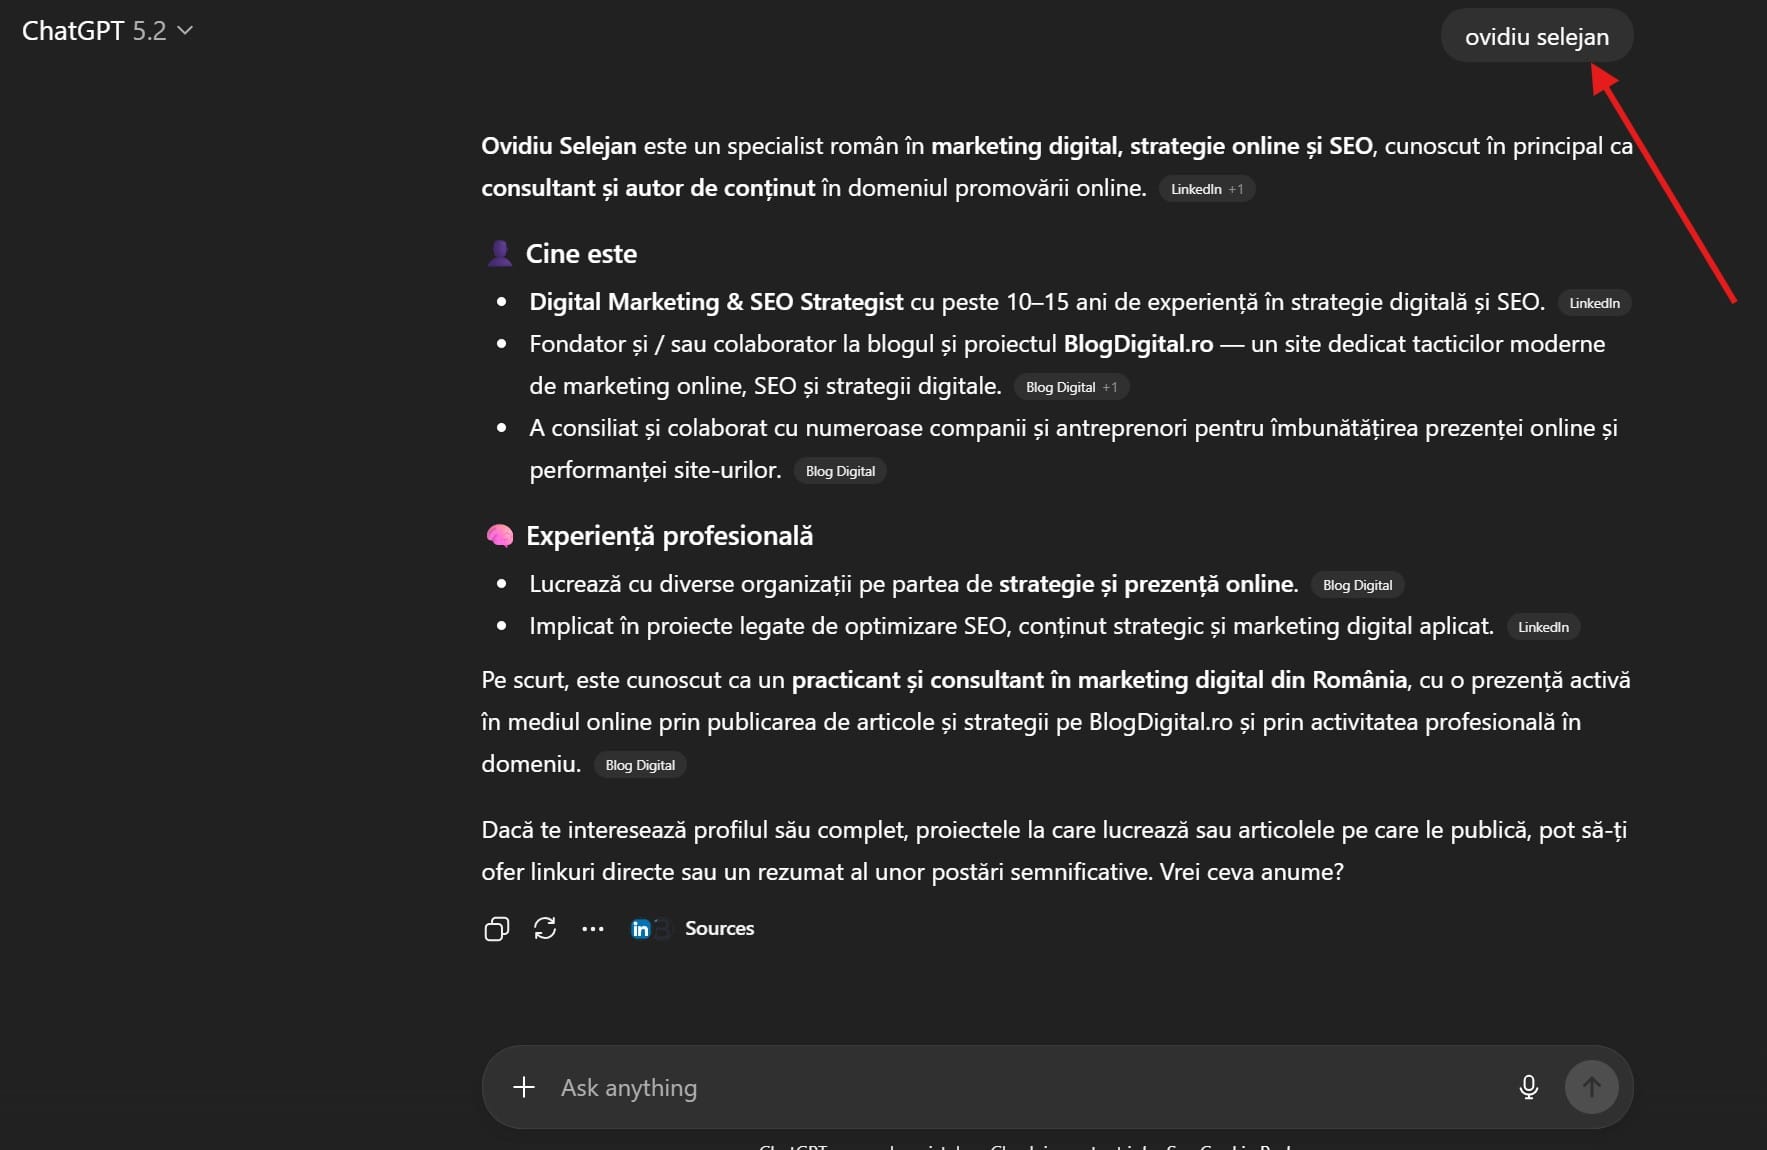Click the send message arrow button
Screen dimensions: 1767x1150
pos(1591,1087)
